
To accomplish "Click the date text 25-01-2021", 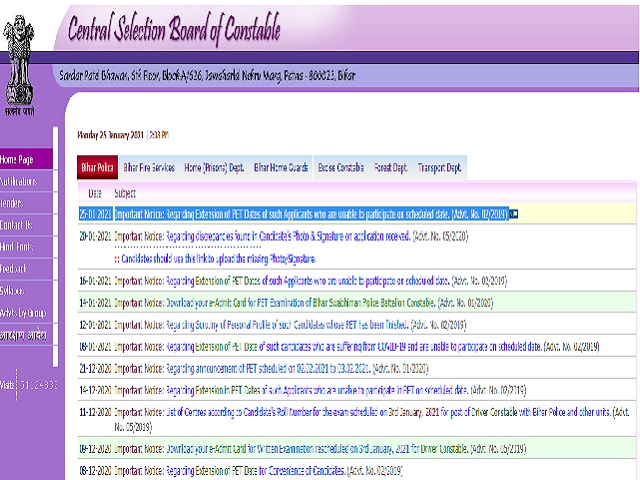I will [x=95, y=214].
